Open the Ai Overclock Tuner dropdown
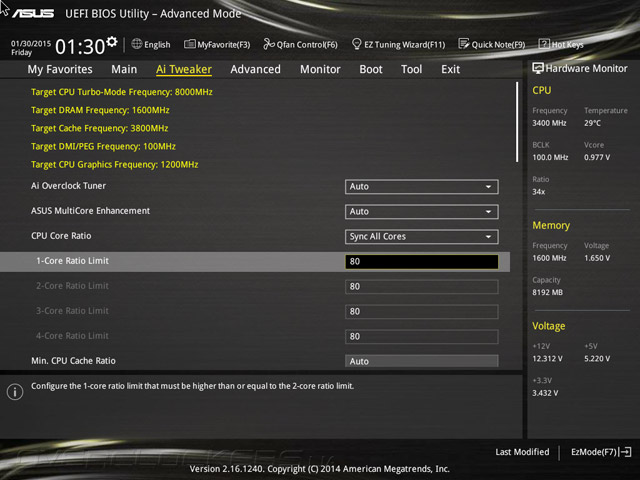 tap(422, 187)
